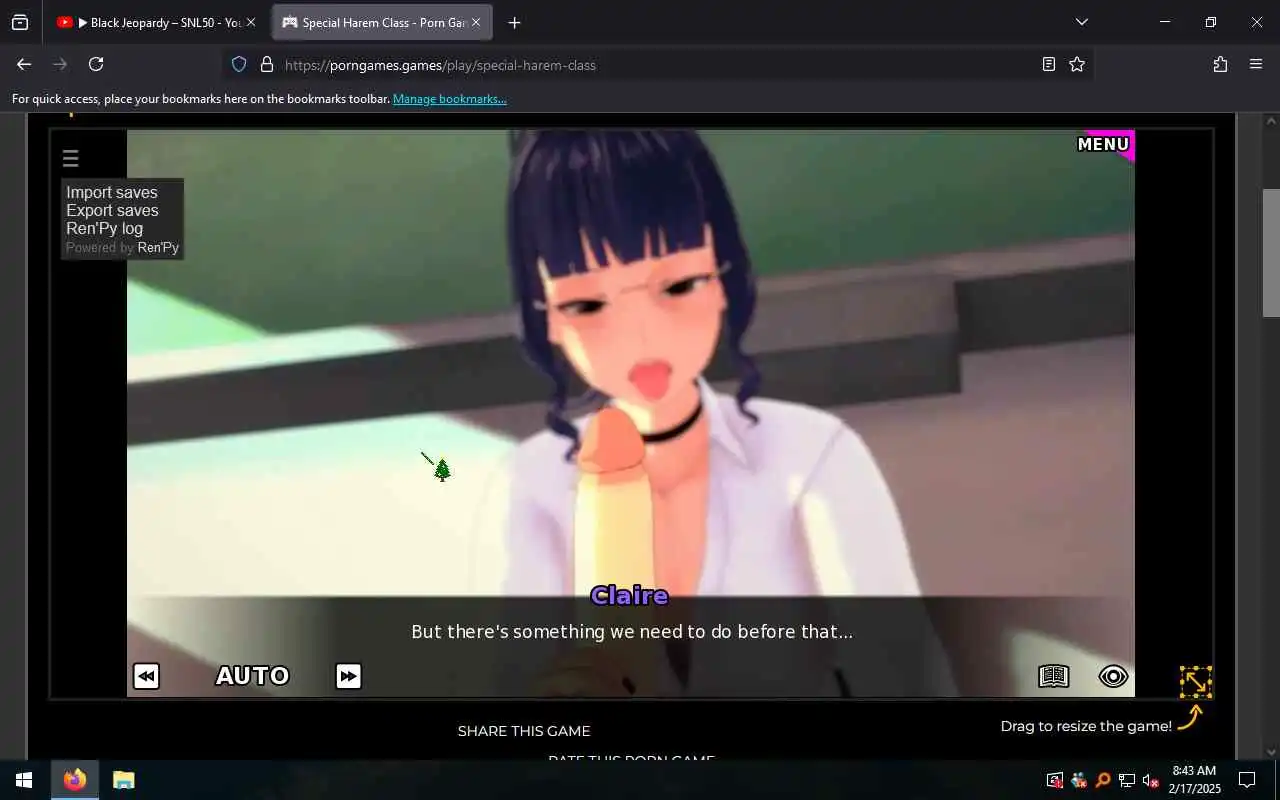
Task: Roll back dialogue with rewind button
Action: 146,676
